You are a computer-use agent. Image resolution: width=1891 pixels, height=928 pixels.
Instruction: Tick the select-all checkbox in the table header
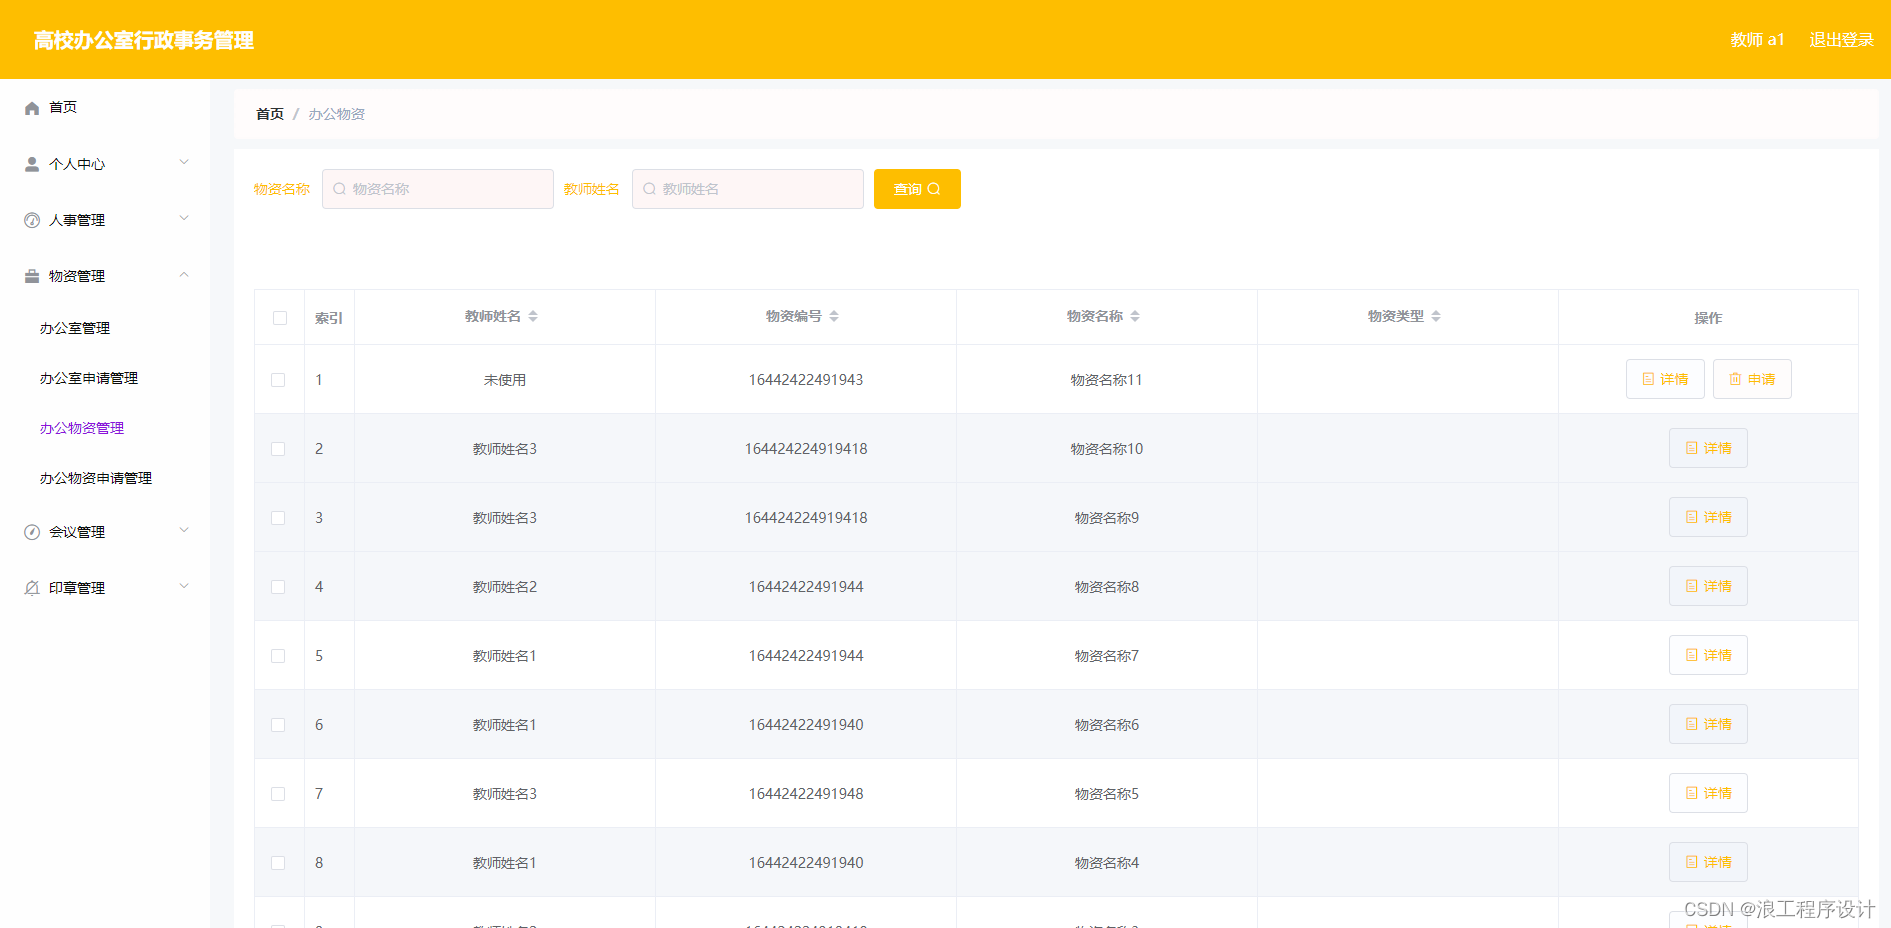(280, 318)
